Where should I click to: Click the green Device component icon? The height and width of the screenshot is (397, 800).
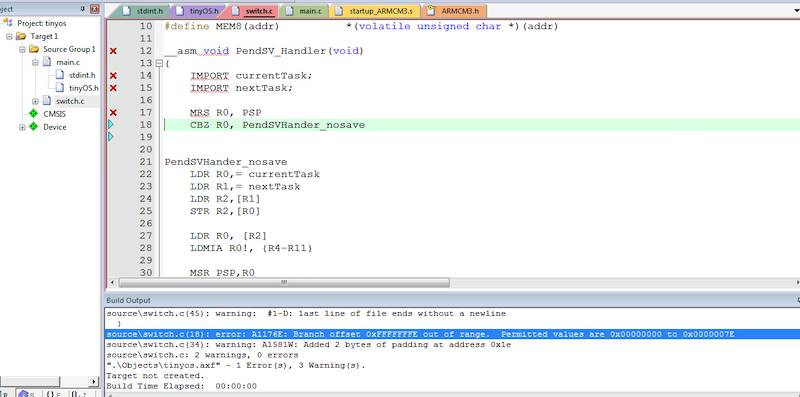coord(34,127)
